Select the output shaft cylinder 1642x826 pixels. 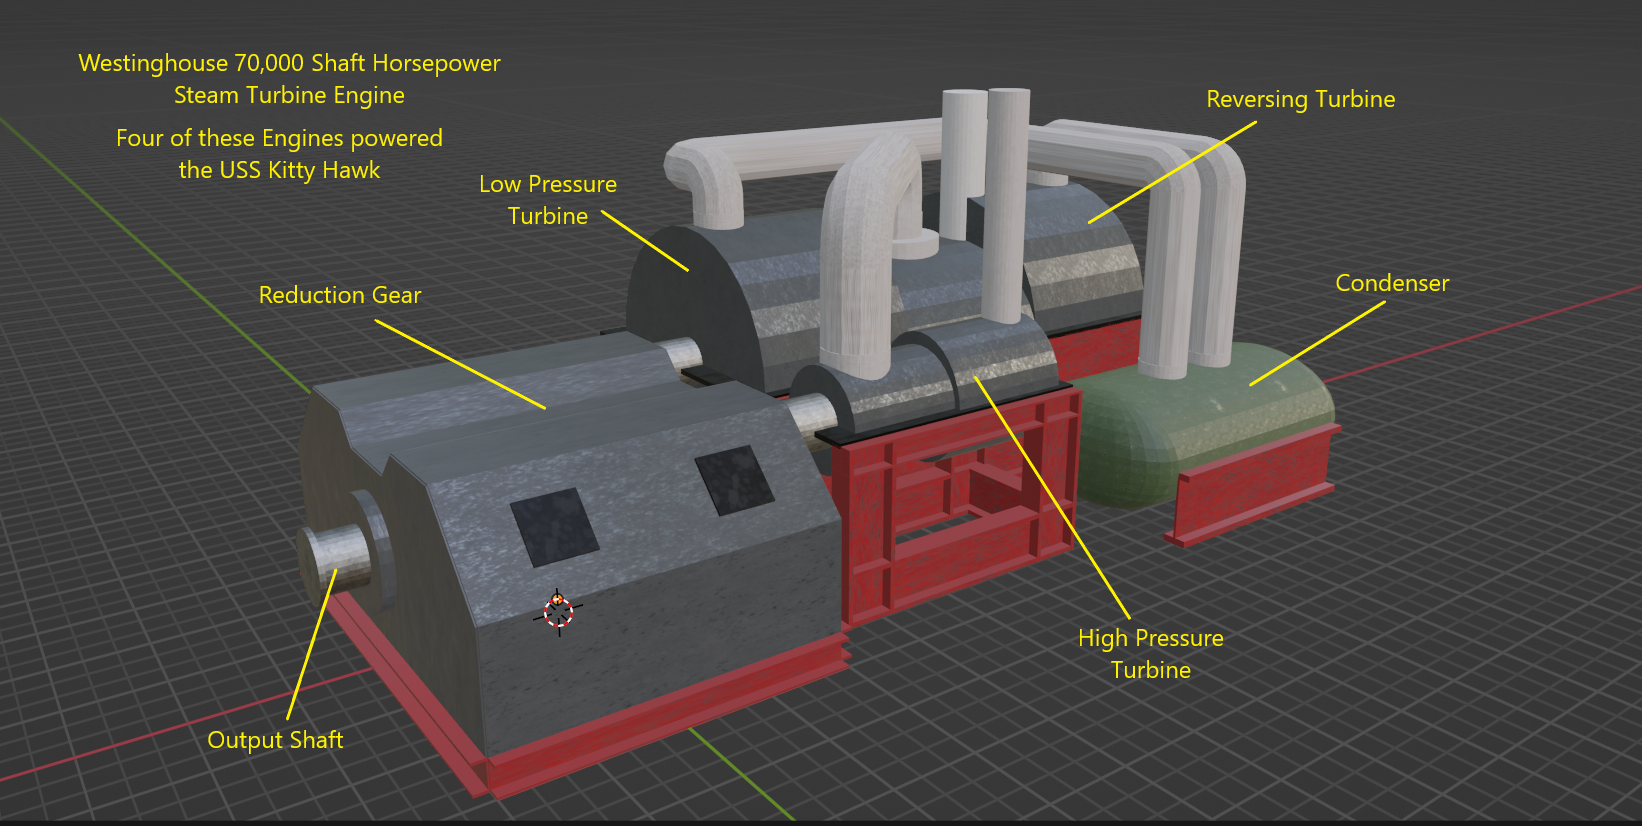337,561
